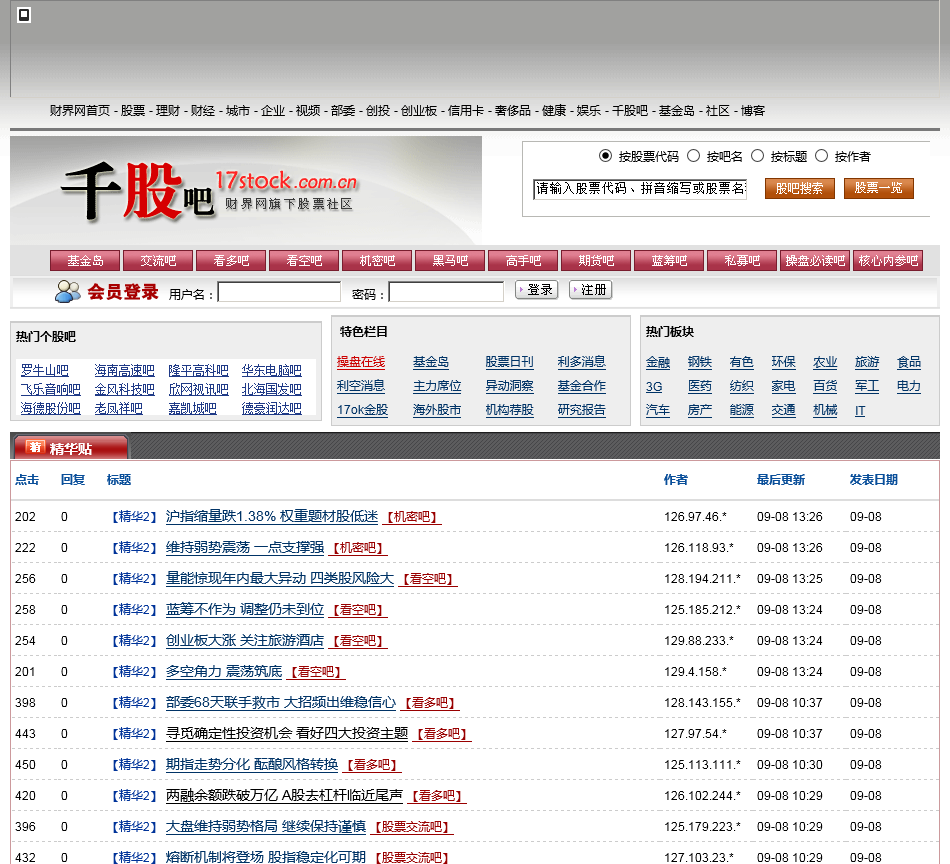The width and height of the screenshot is (950, 864).
Task: Open the 华东电脑吧 link
Action: point(271,370)
